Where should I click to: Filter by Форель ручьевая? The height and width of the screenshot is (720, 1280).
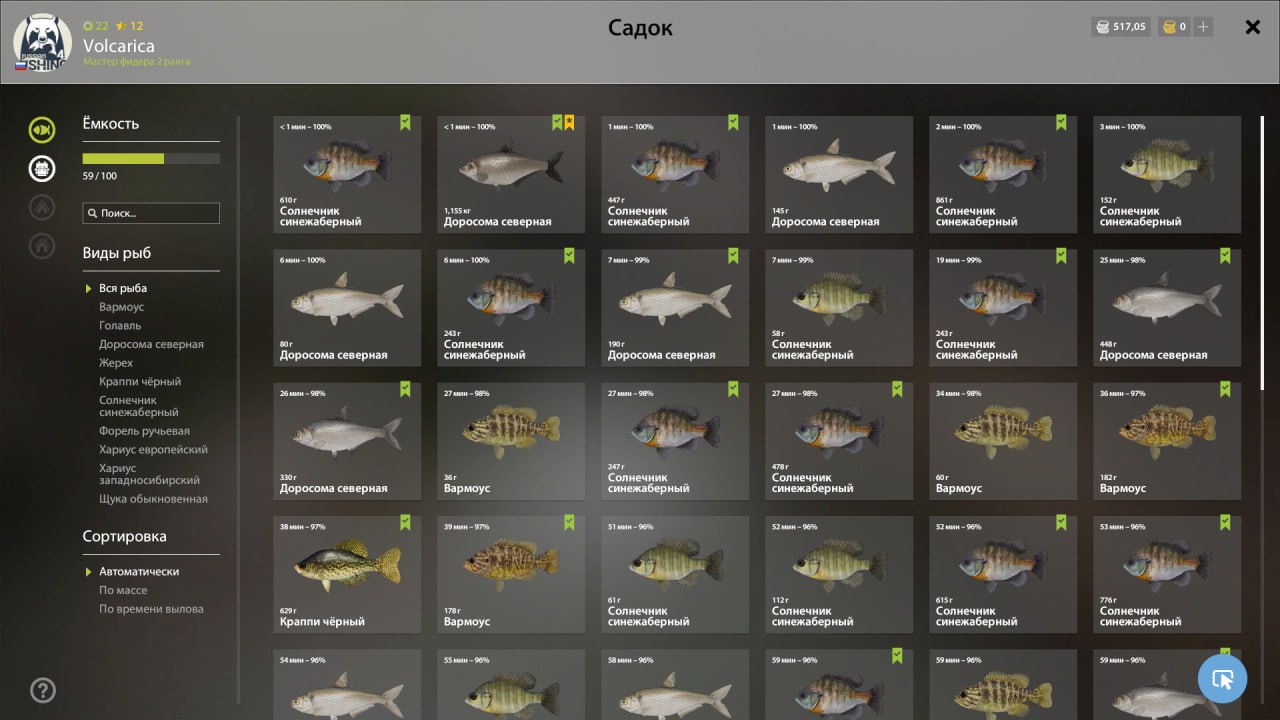[144, 431]
